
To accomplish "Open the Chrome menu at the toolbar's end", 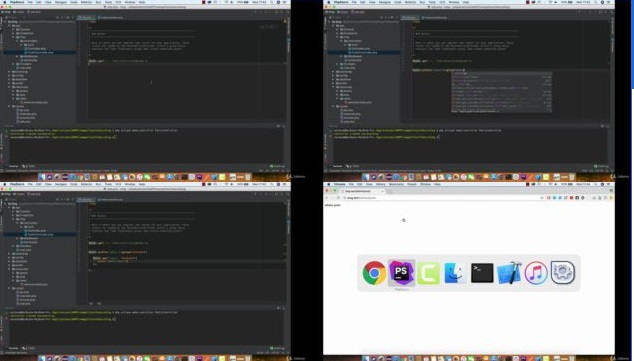I will tap(611, 198).
